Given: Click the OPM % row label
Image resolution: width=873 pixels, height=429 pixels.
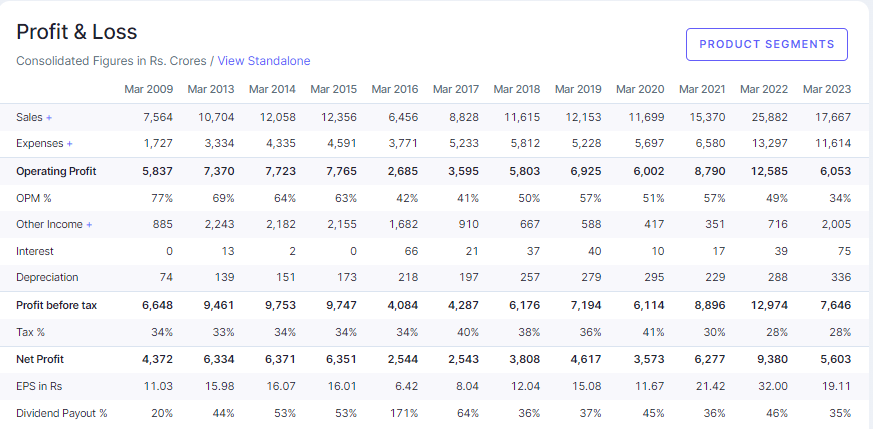Looking at the screenshot, I should (x=34, y=198).
